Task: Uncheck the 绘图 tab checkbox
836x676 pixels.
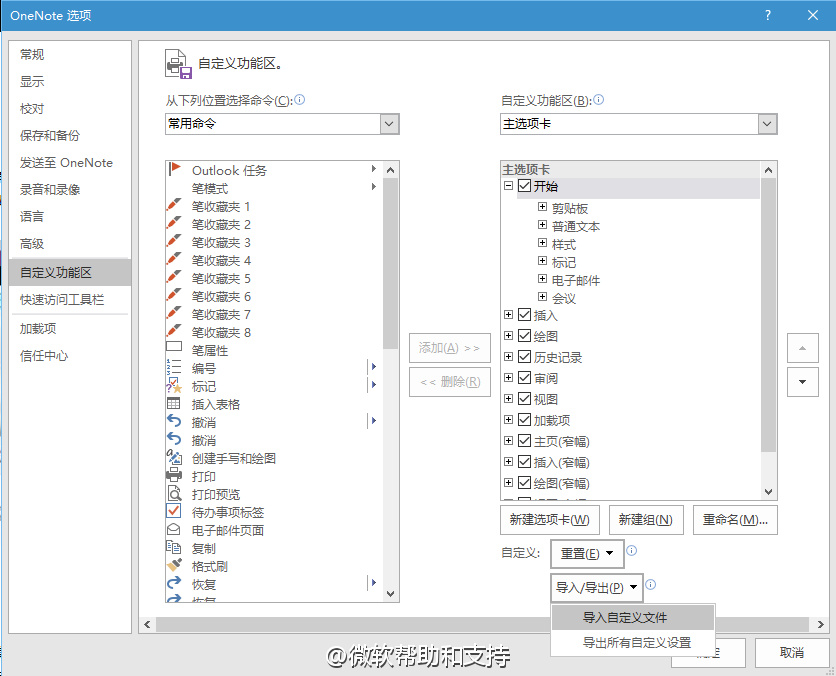Action: pyautogui.click(x=525, y=335)
